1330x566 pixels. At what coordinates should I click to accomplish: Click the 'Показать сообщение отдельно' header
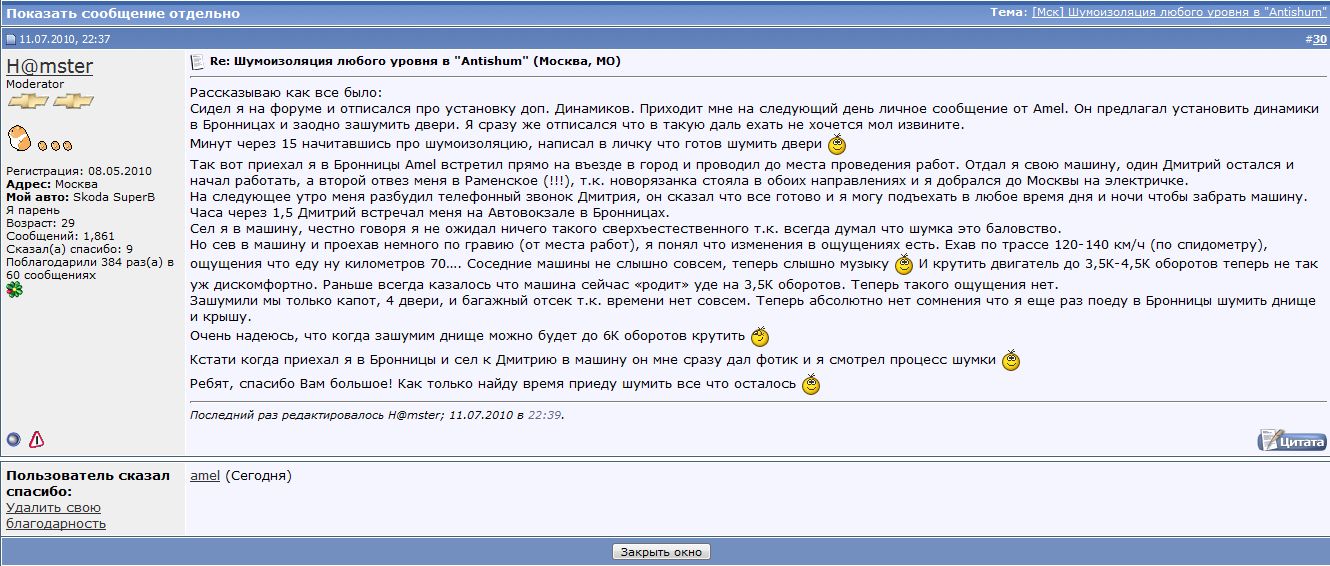pyautogui.click(x=124, y=13)
